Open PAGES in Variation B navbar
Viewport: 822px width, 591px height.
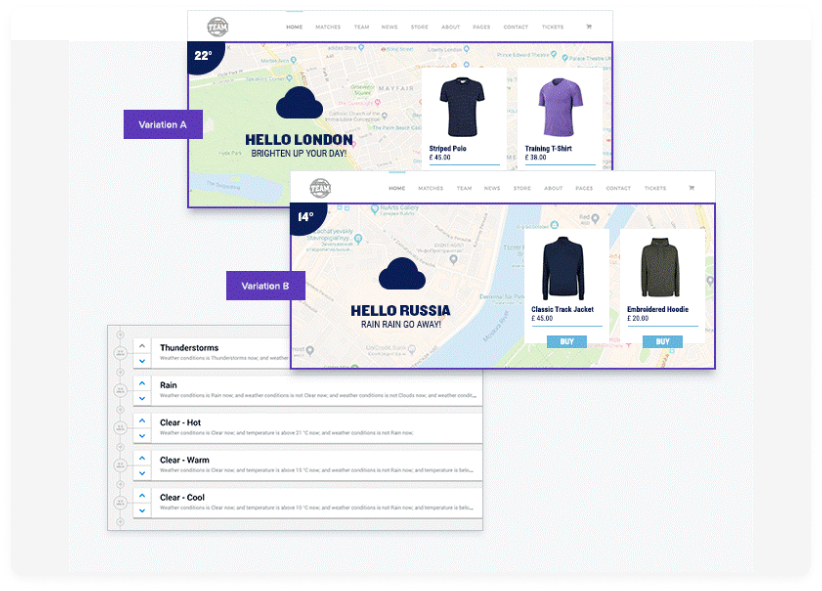[584, 188]
